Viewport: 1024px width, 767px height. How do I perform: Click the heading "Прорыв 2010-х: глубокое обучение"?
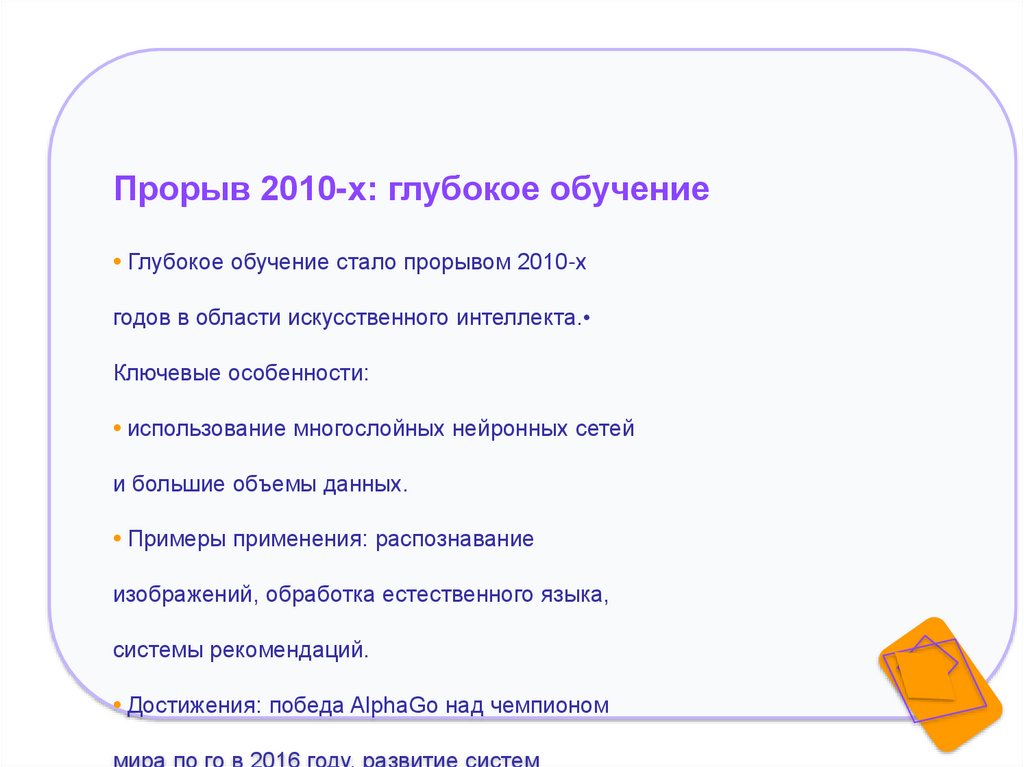[411, 189]
